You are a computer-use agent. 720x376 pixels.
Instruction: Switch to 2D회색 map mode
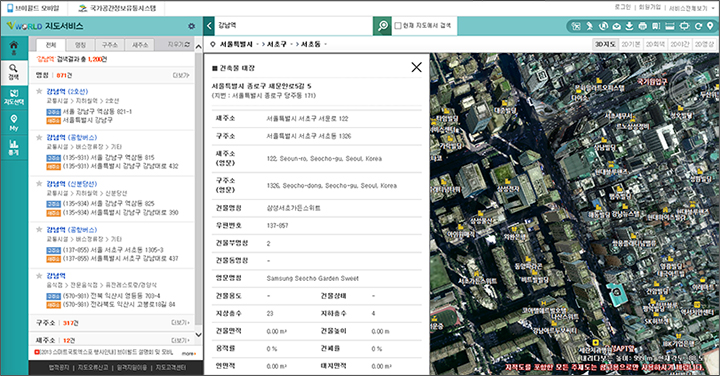pyautogui.click(x=655, y=44)
